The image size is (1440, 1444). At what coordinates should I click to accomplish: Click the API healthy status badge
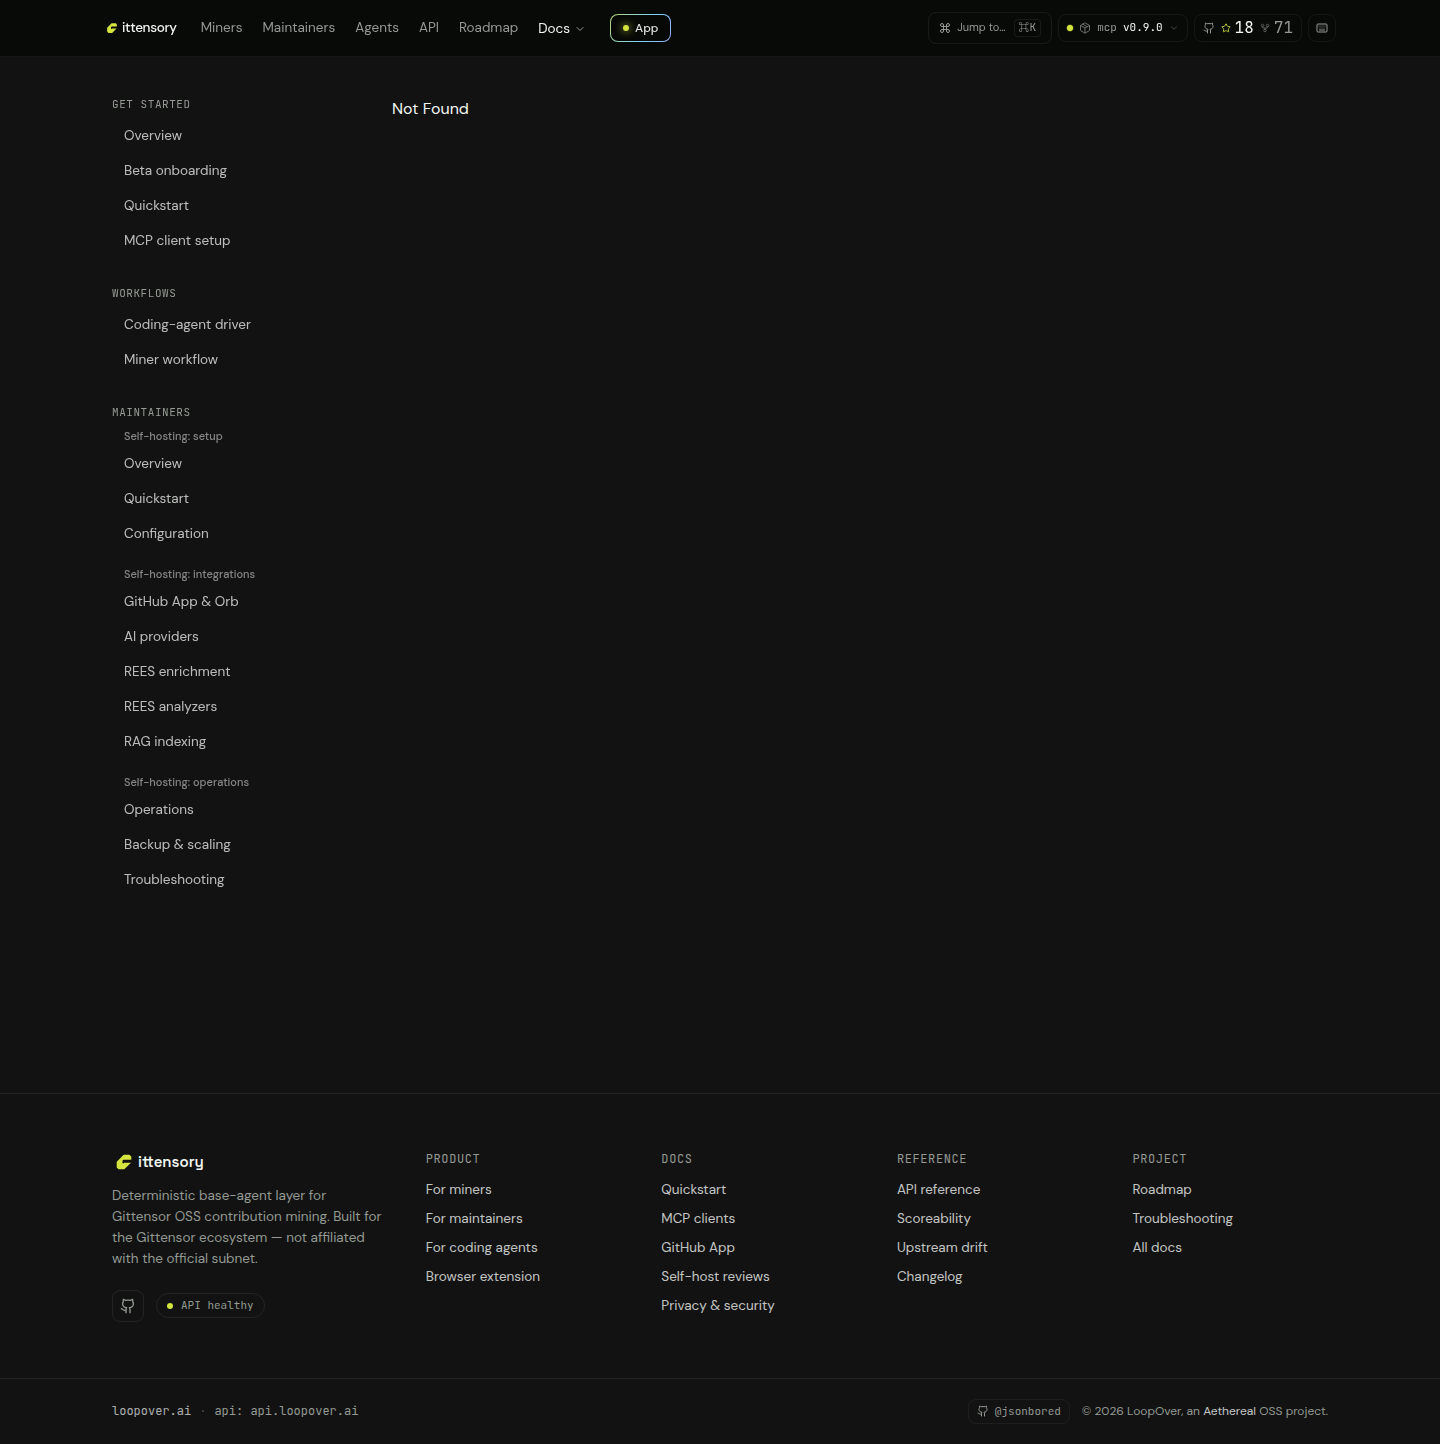click(x=210, y=1305)
